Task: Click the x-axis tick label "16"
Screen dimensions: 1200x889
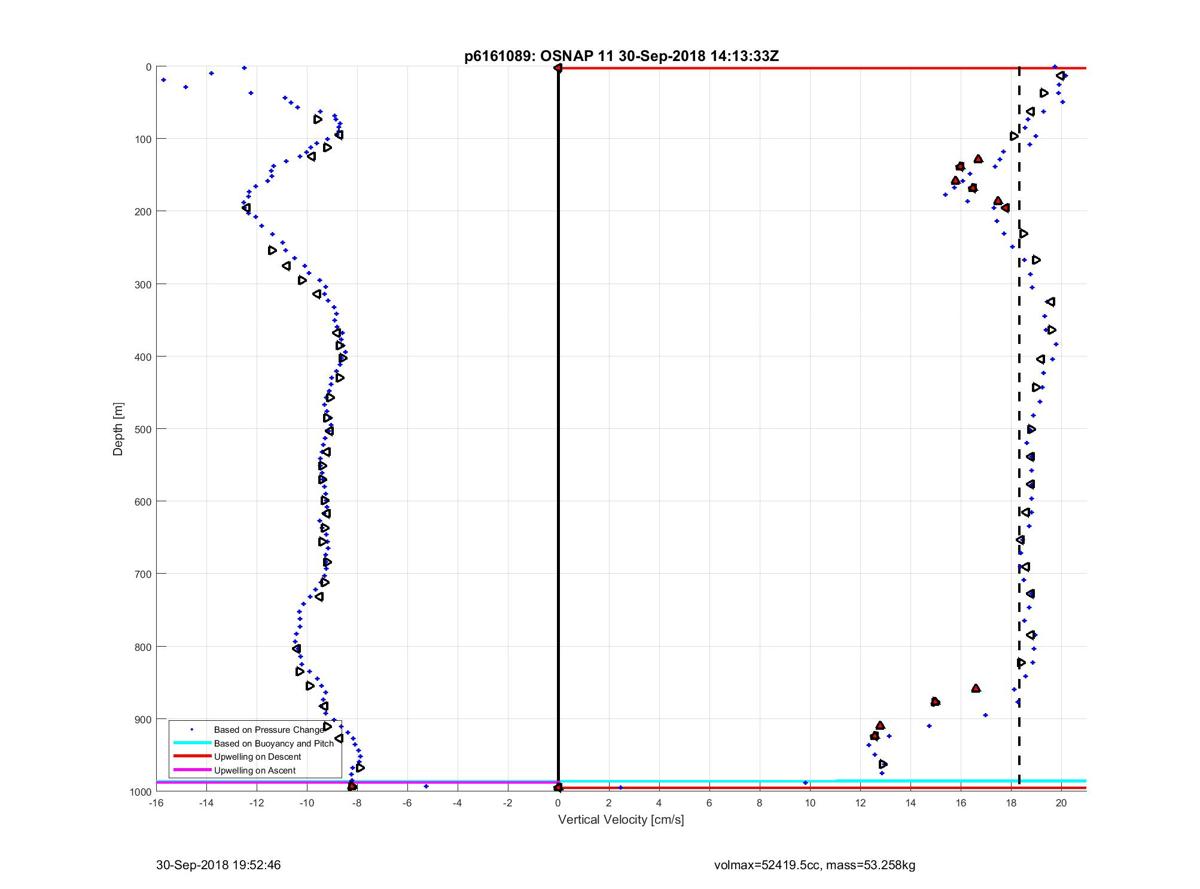Action: point(961,803)
